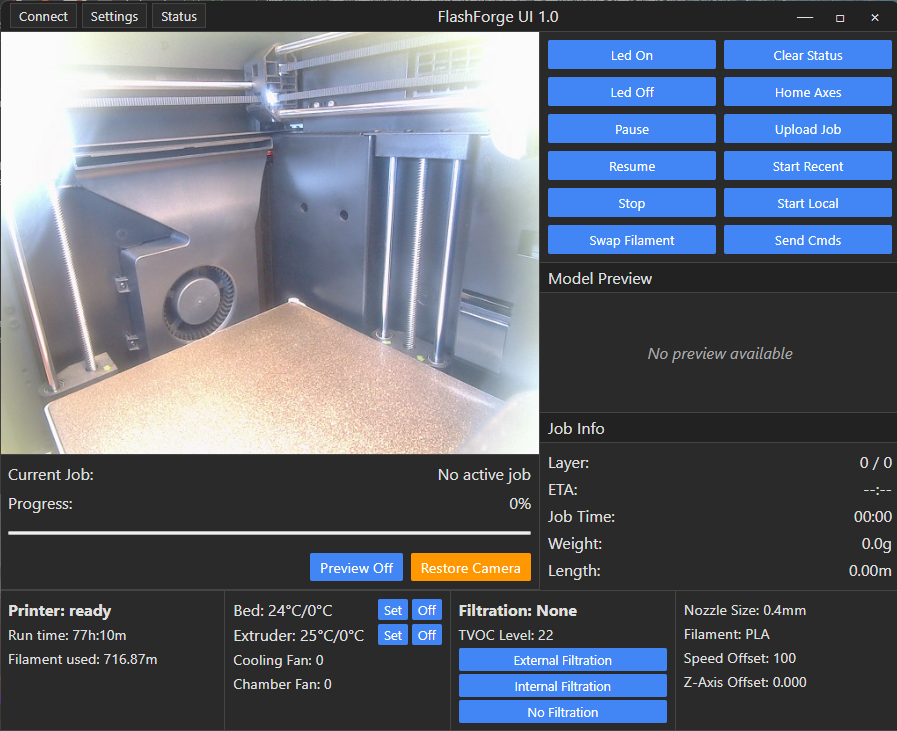The width and height of the screenshot is (897, 731).
Task: Pause the current print job
Action: point(632,129)
